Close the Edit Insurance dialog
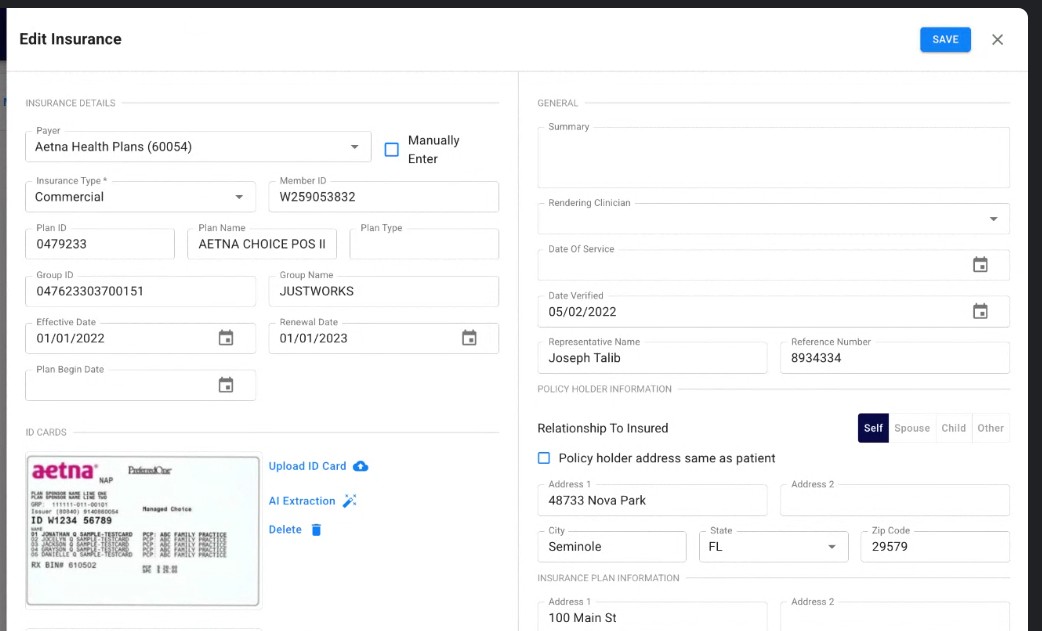Viewport: 1042px width, 631px height. (x=997, y=40)
